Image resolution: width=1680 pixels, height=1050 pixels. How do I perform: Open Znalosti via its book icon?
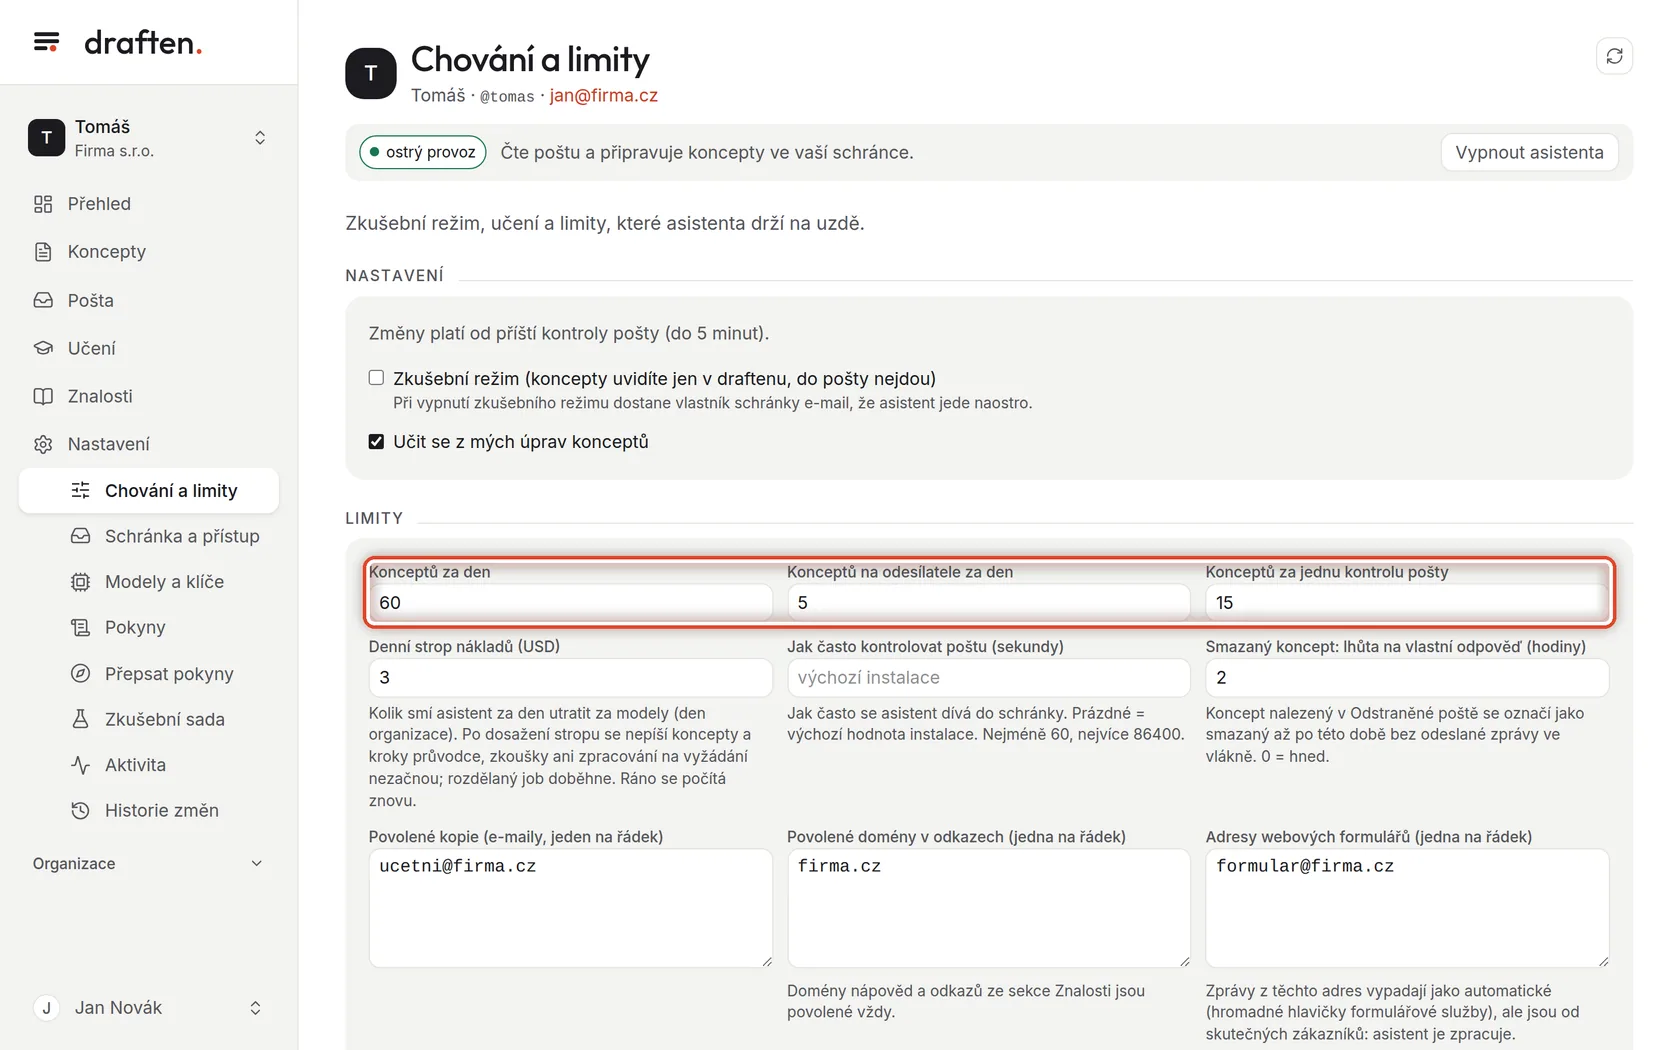pos(43,396)
